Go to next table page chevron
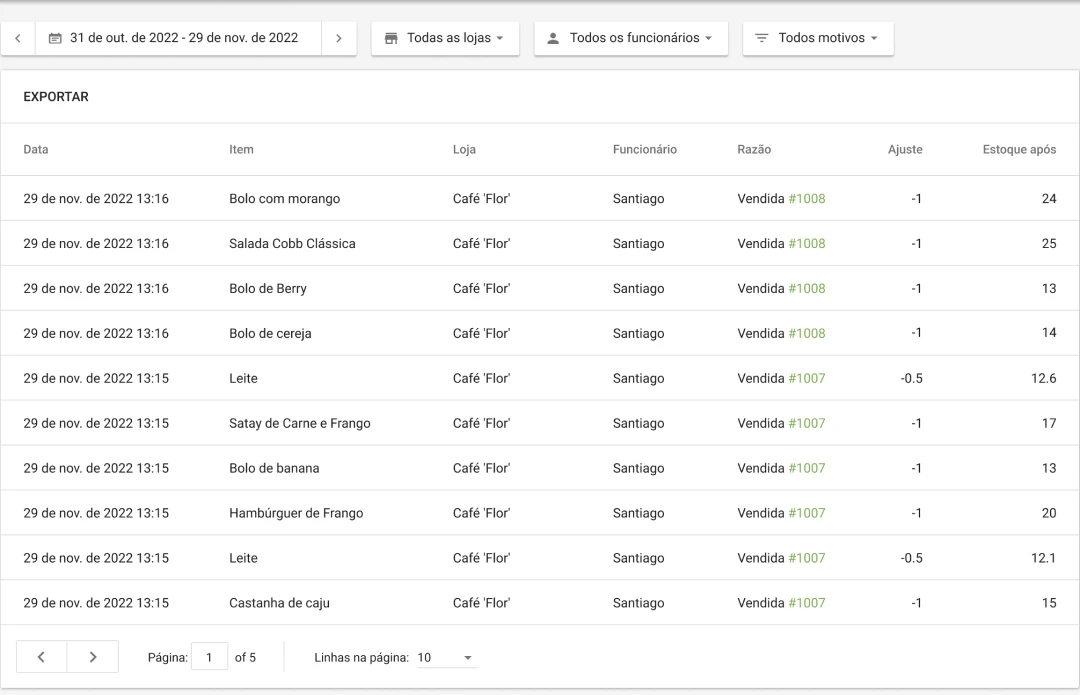The width and height of the screenshot is (1080, 695). click(93, 657)
